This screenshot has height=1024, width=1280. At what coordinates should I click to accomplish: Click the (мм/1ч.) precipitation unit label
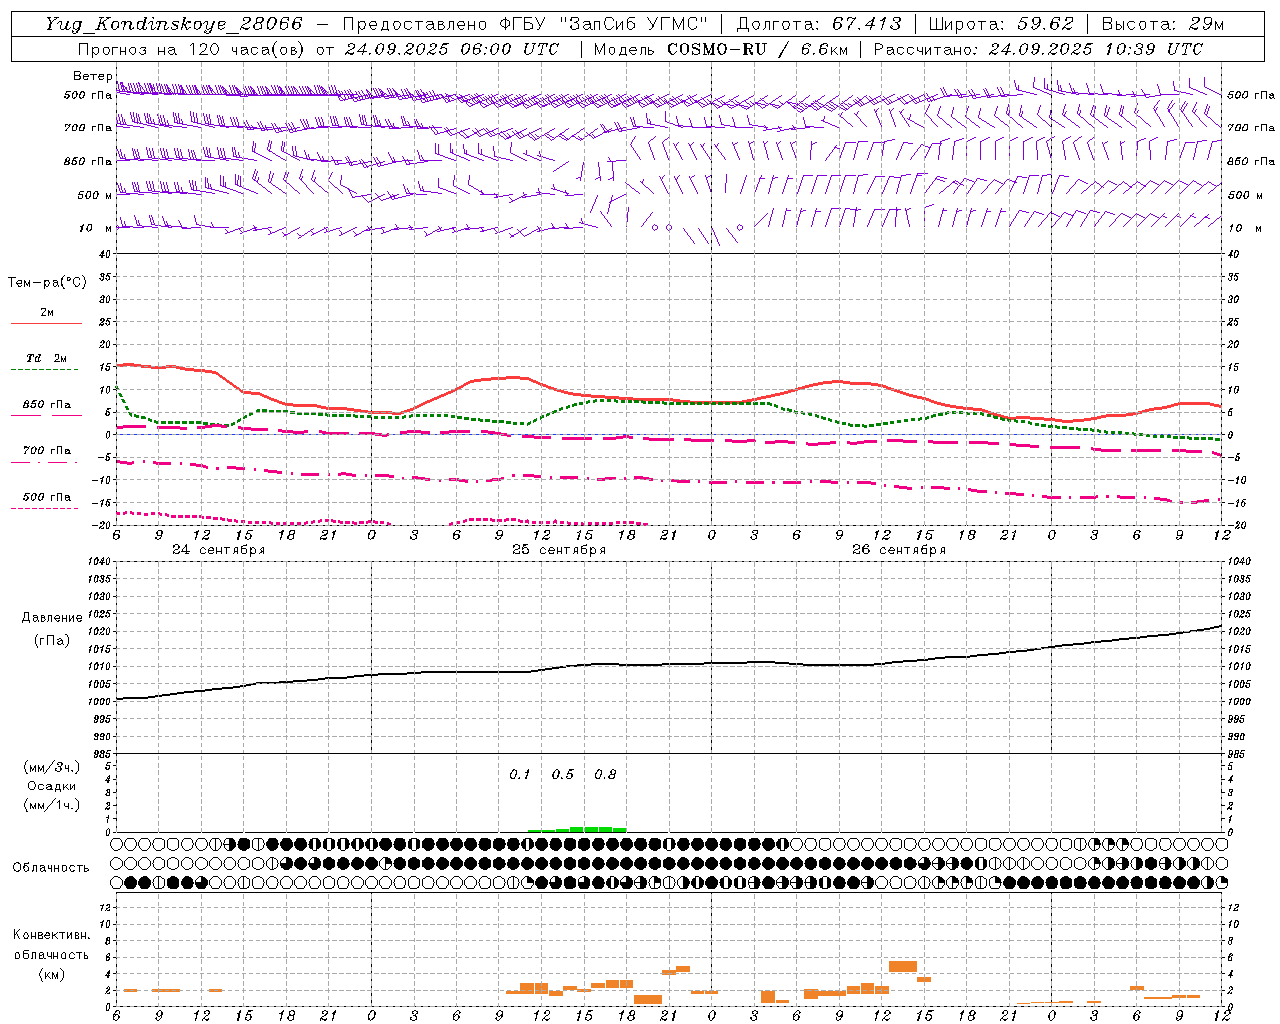pyautogui.click(x=52, y=805)
